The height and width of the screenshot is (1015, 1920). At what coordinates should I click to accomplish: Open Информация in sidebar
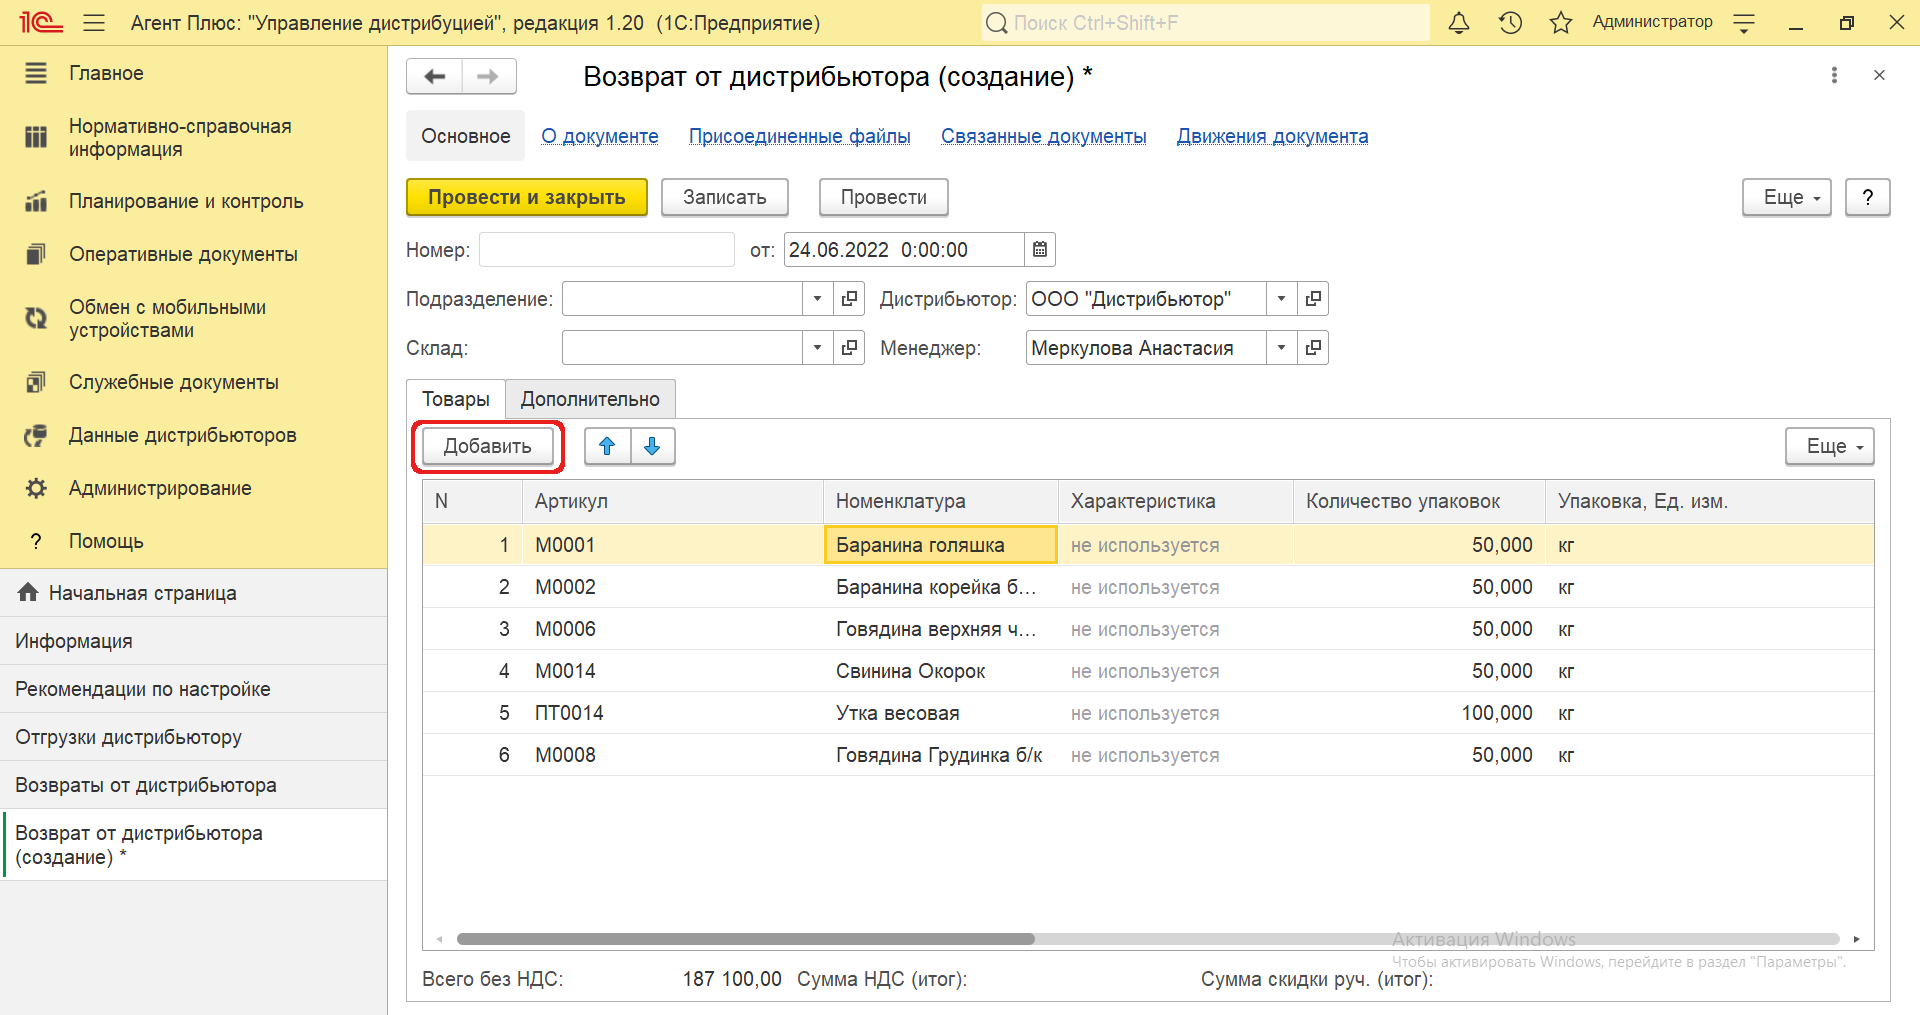[x=193, y=641]
